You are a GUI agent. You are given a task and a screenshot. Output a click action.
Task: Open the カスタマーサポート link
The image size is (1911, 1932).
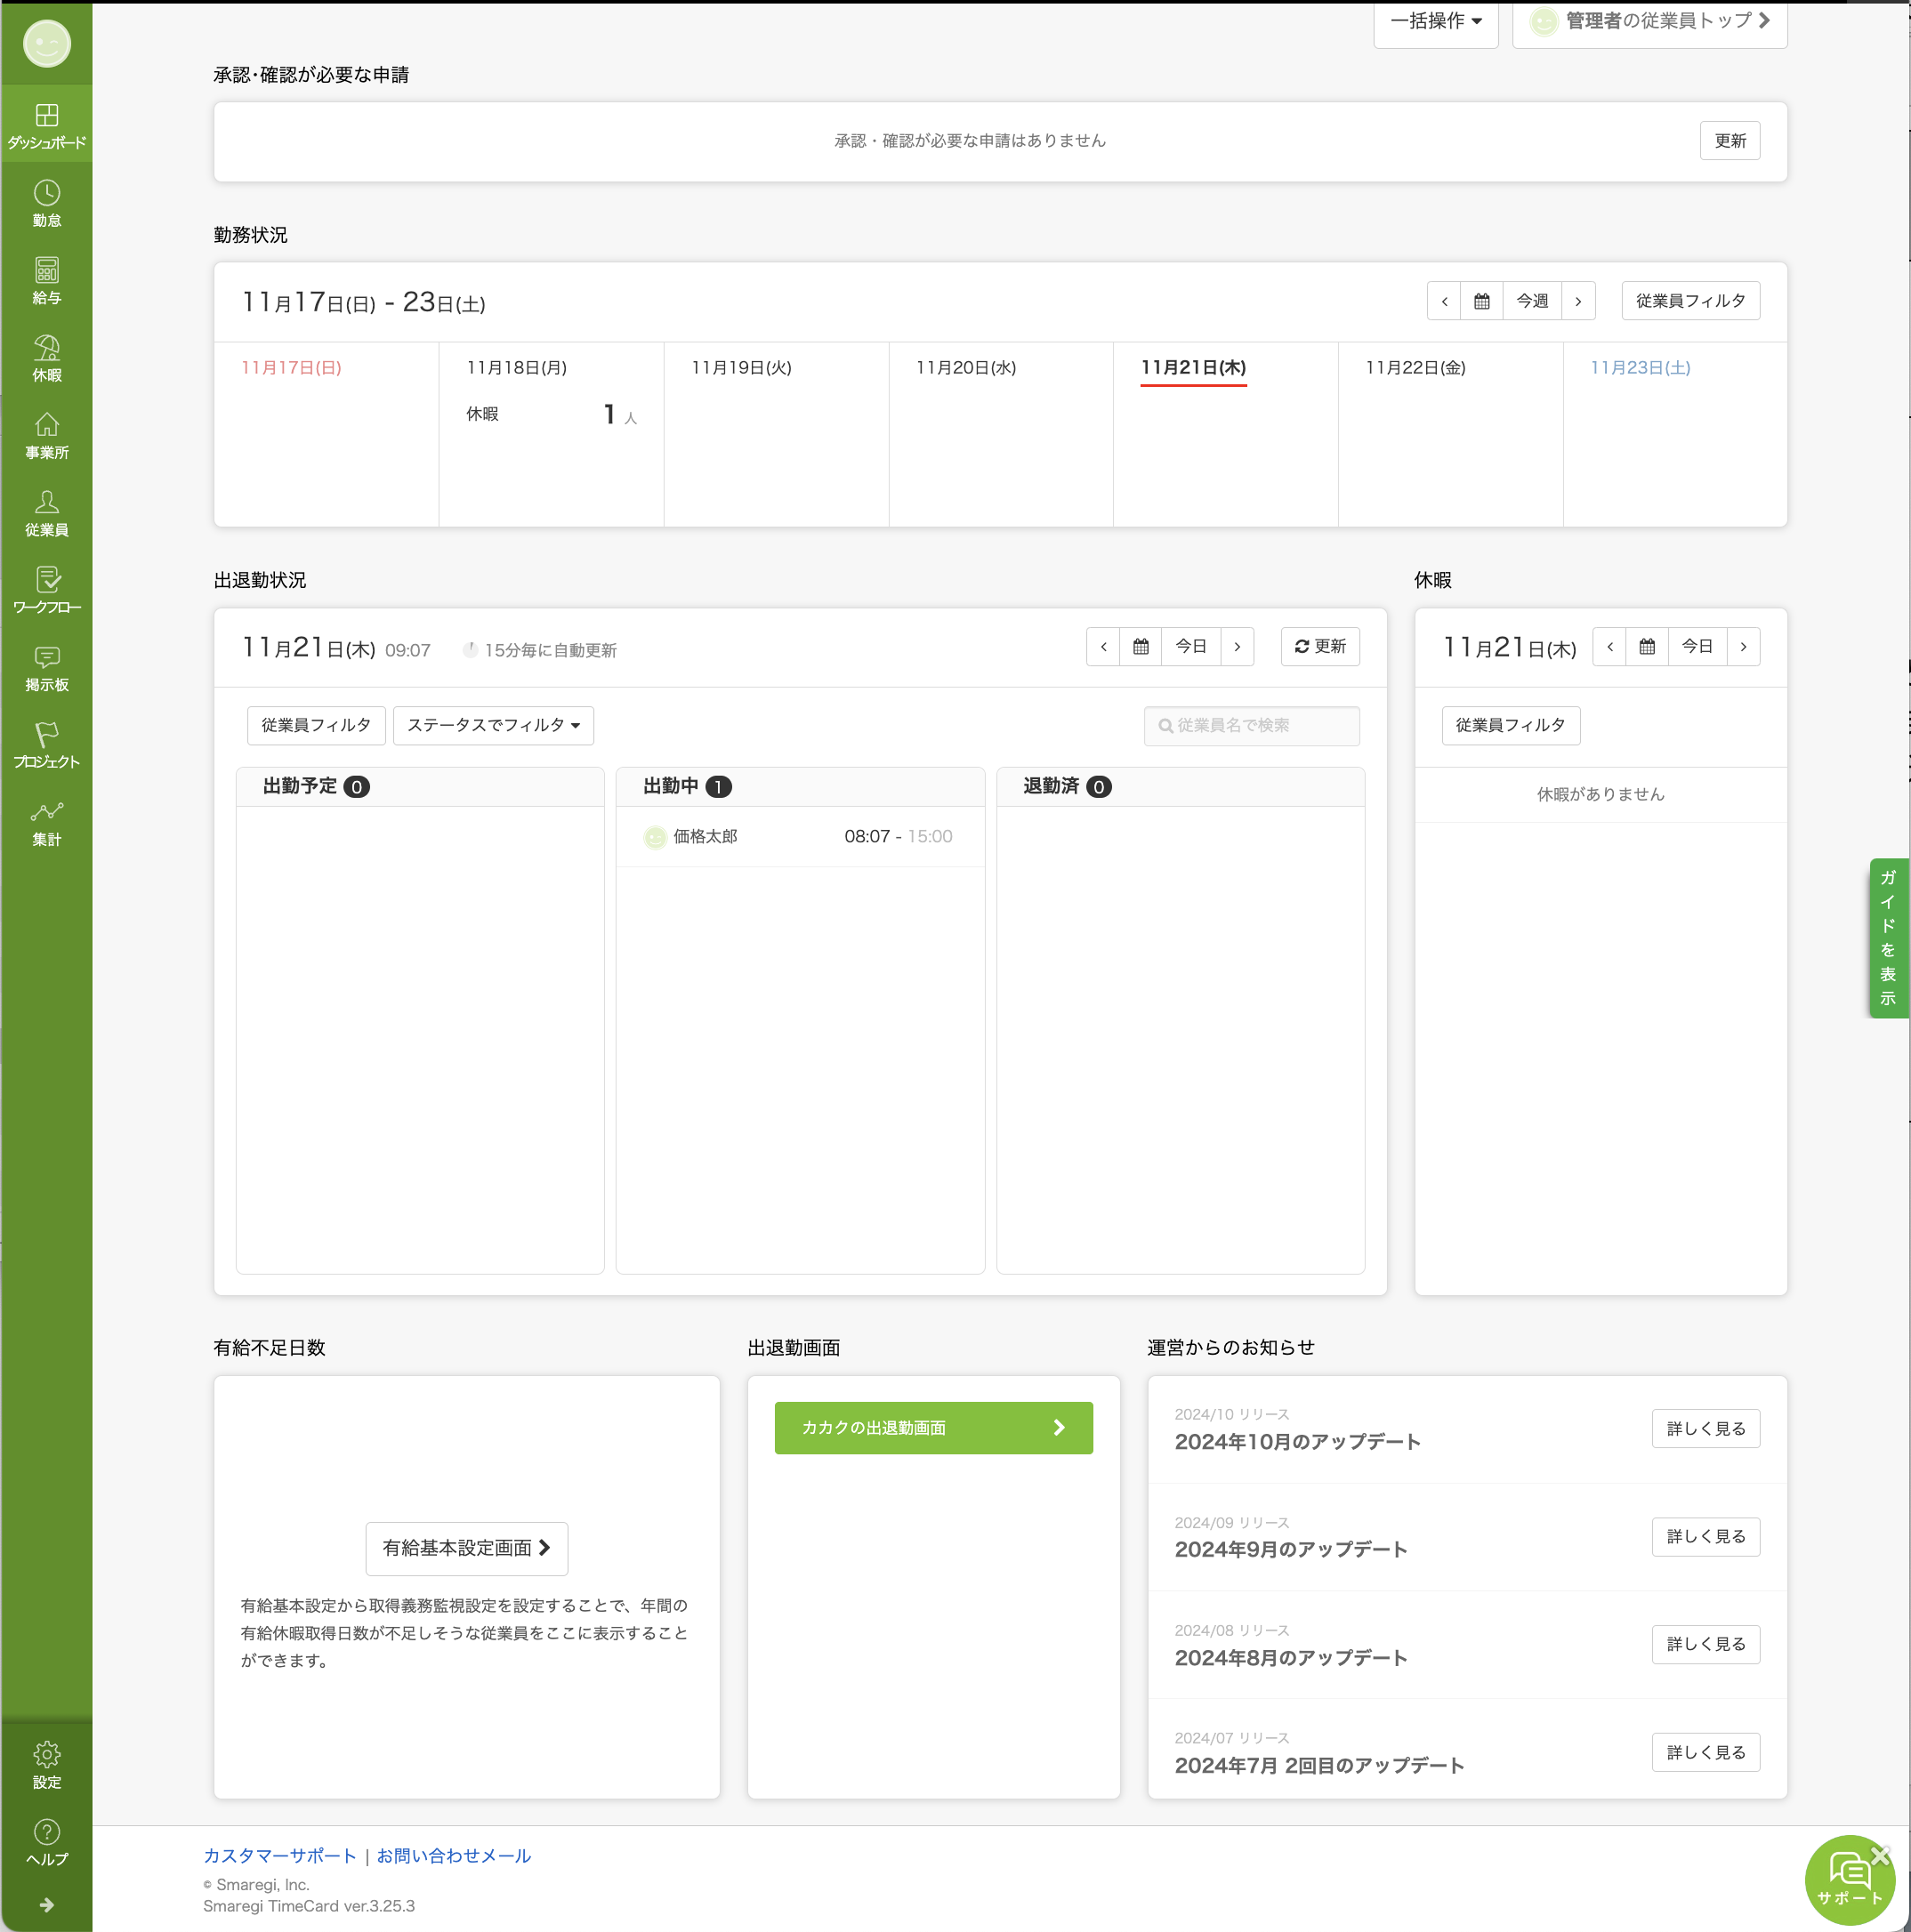click(x=279, y=1855)
